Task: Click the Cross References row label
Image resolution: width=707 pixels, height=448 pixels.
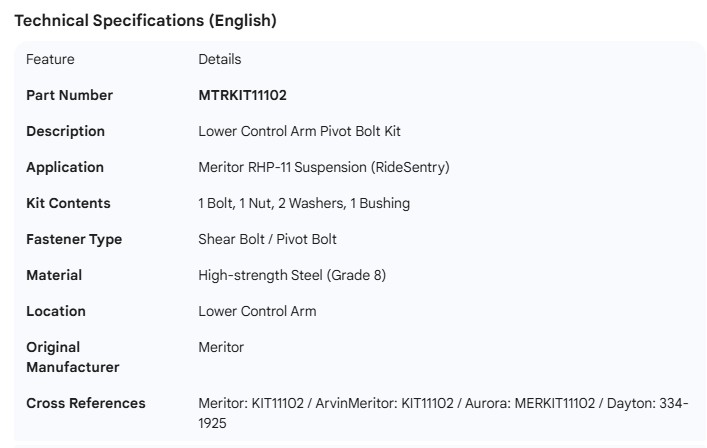Action: click(85, 403)
